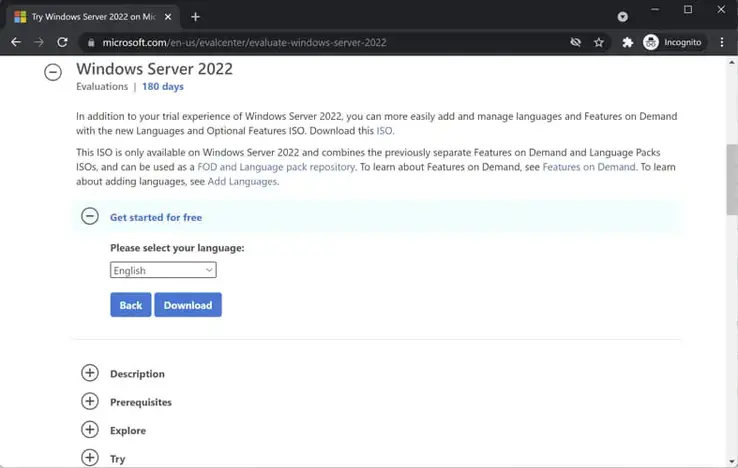Click the Incognito profile badge

[x=673, y=42]
